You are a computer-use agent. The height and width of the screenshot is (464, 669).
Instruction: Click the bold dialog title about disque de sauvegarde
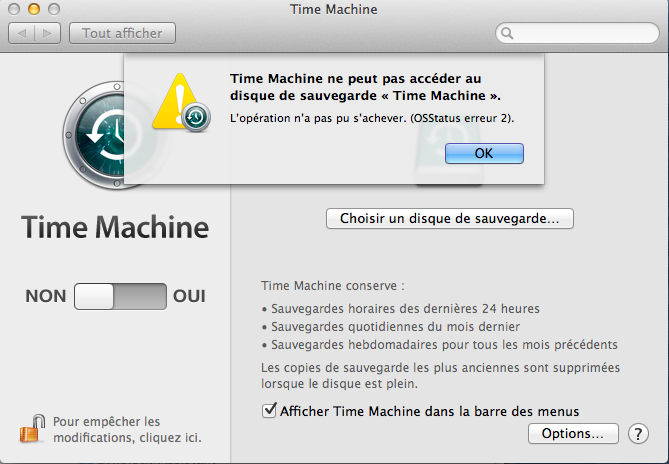(365, 87)
